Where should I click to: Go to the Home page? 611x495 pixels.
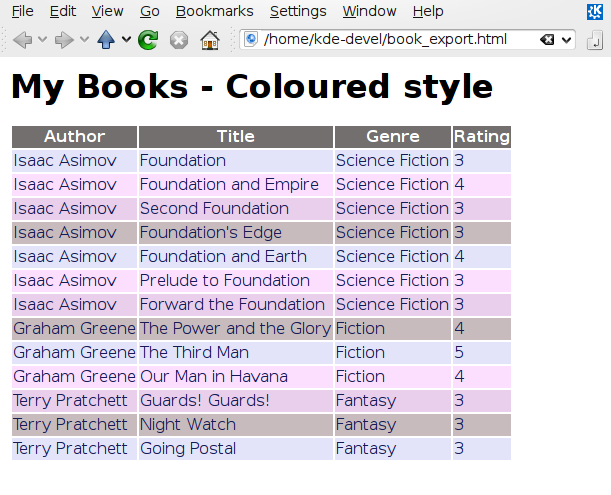209,40
